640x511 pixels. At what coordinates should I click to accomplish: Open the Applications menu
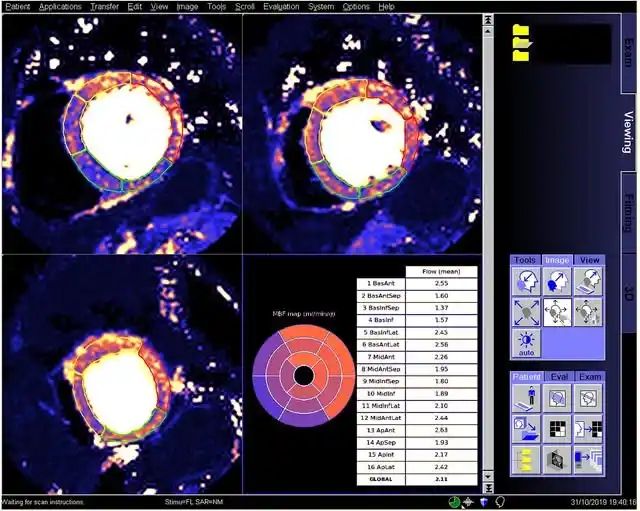60,7
